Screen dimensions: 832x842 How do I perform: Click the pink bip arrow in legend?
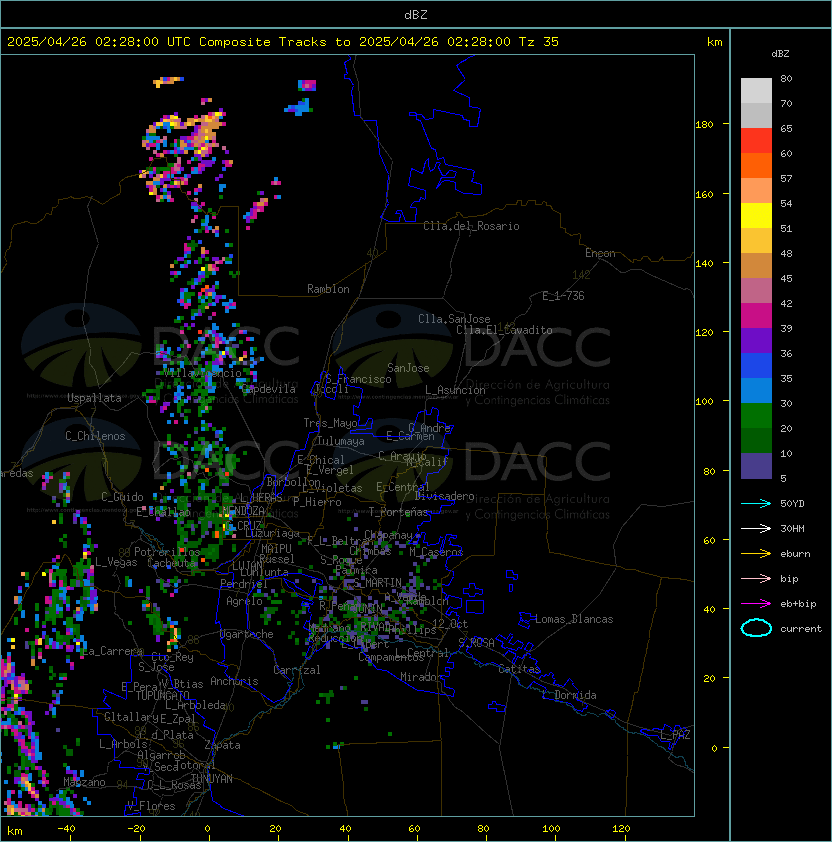(x=756, y=578)
